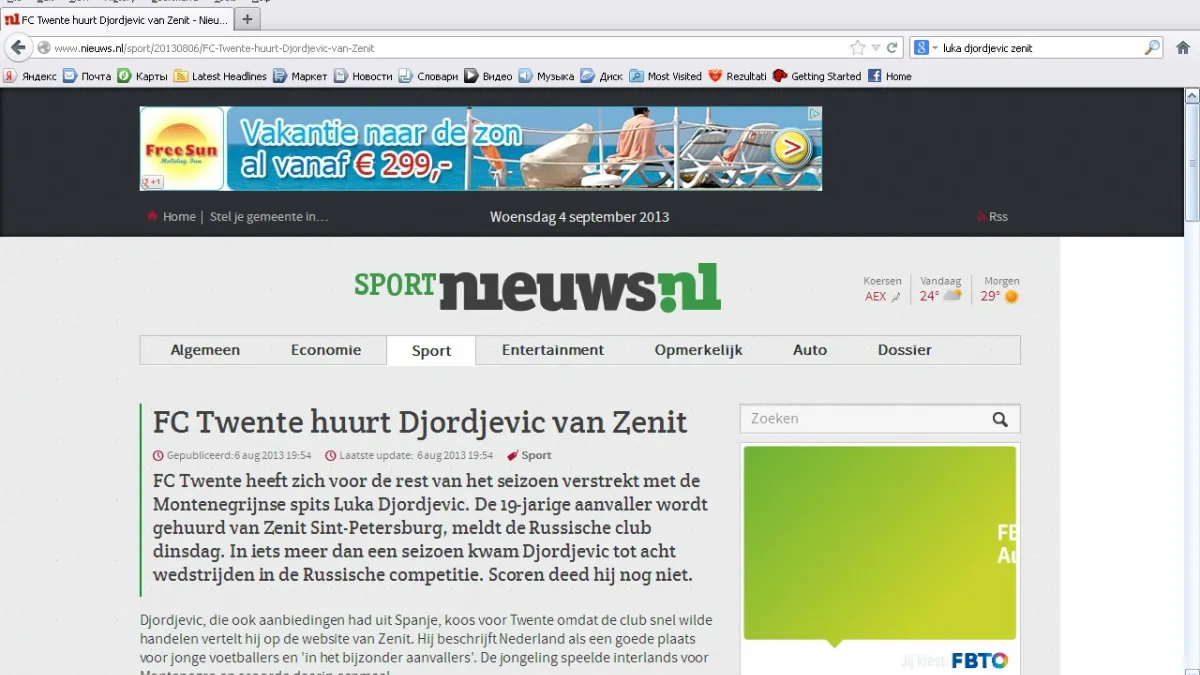This screenshot has height=675, width=1200.
Task: Open the Latest Headlines feed bookmark
Action: 220,76
